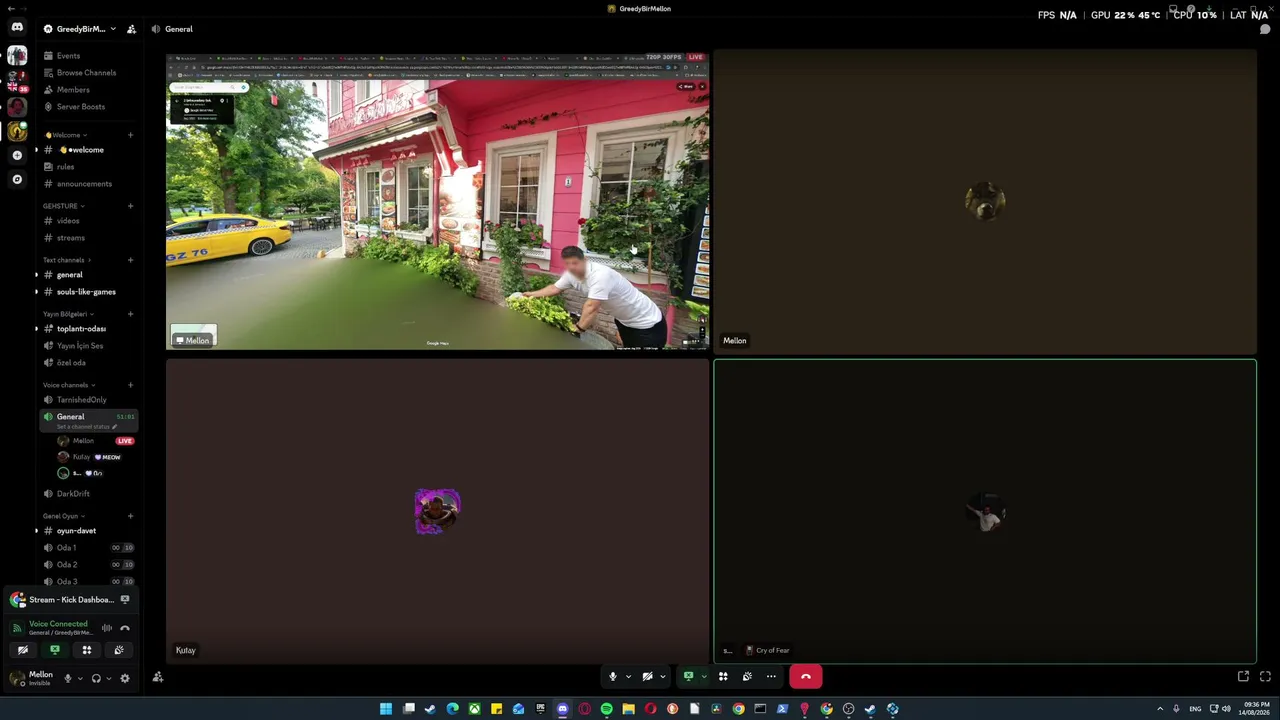This screenshot has width=1280, height=720.
Task: Pop out the call window
Action: (1243, 677)
